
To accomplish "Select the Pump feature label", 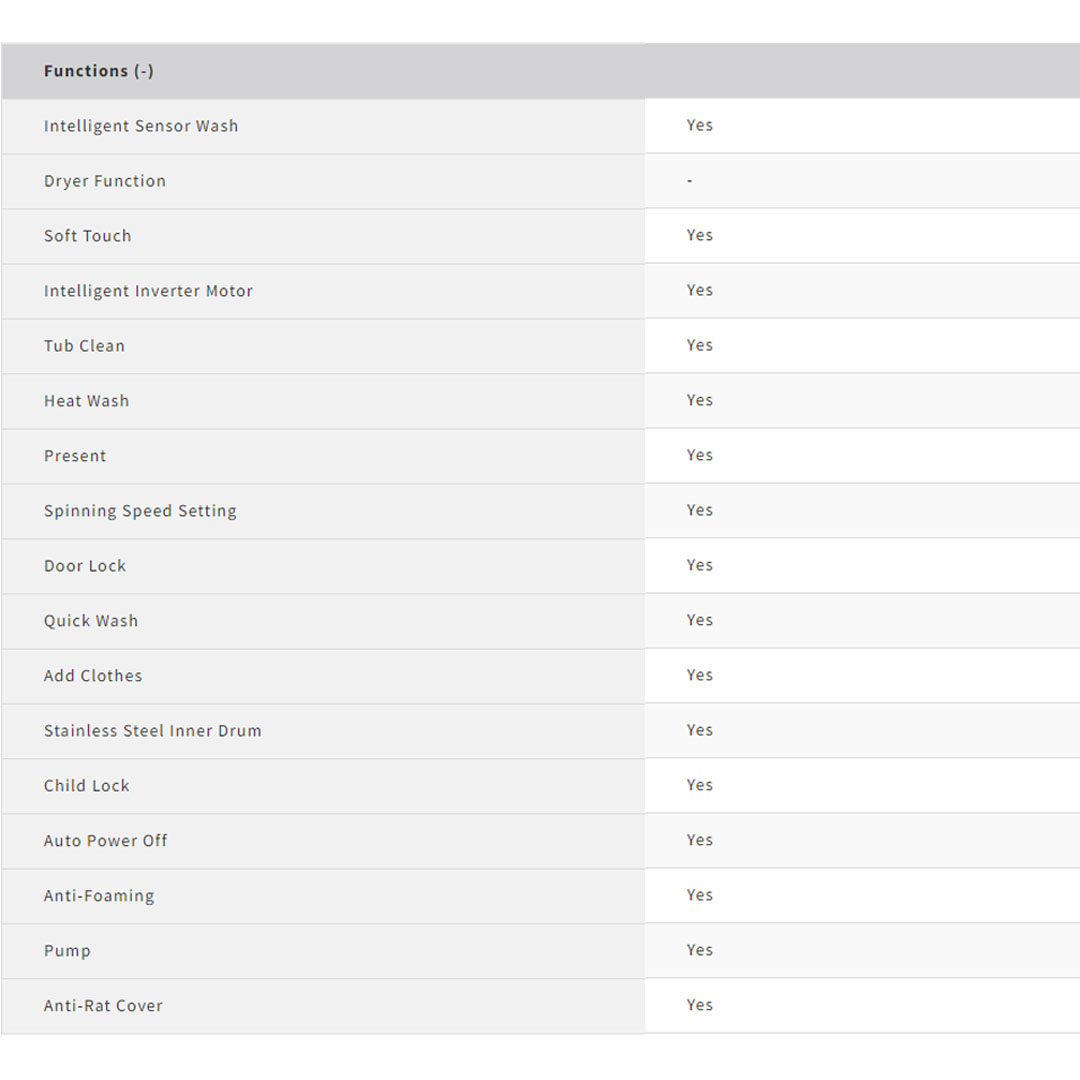I will 67,951.
